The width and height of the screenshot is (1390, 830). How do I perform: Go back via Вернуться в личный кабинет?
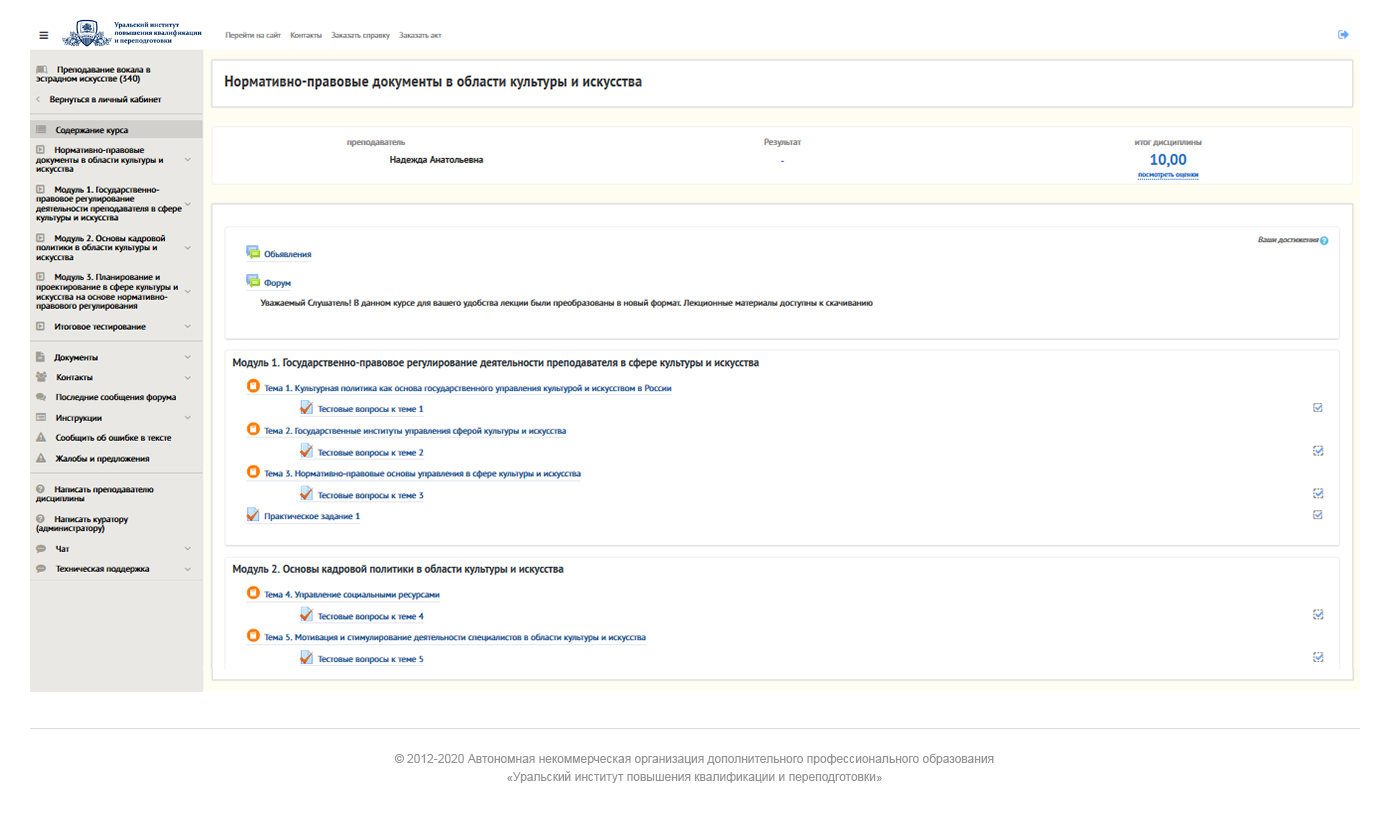pyautogui.click(x=104, y=100)
